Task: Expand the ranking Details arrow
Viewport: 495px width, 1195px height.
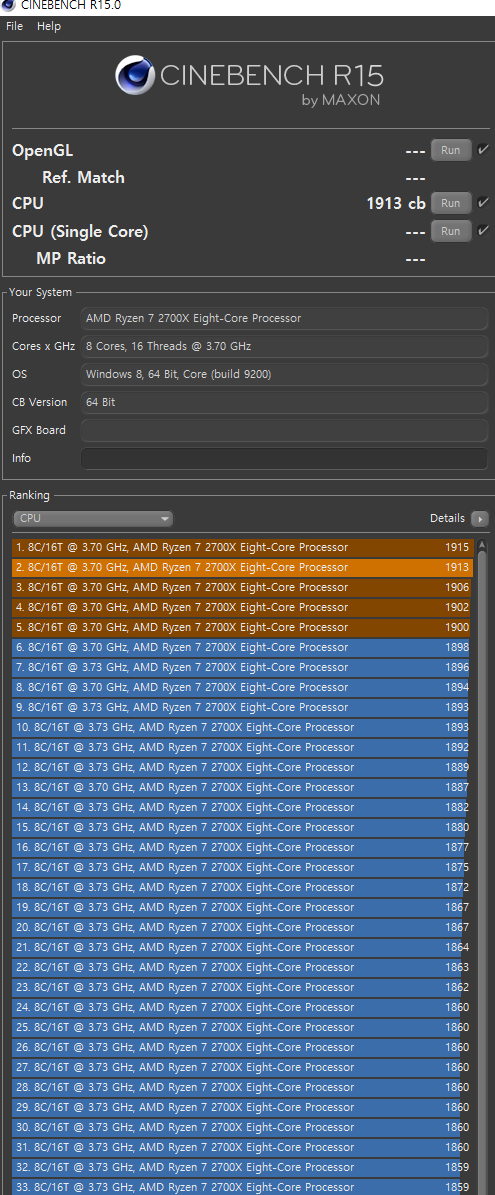Action: [x=480, y=519]
